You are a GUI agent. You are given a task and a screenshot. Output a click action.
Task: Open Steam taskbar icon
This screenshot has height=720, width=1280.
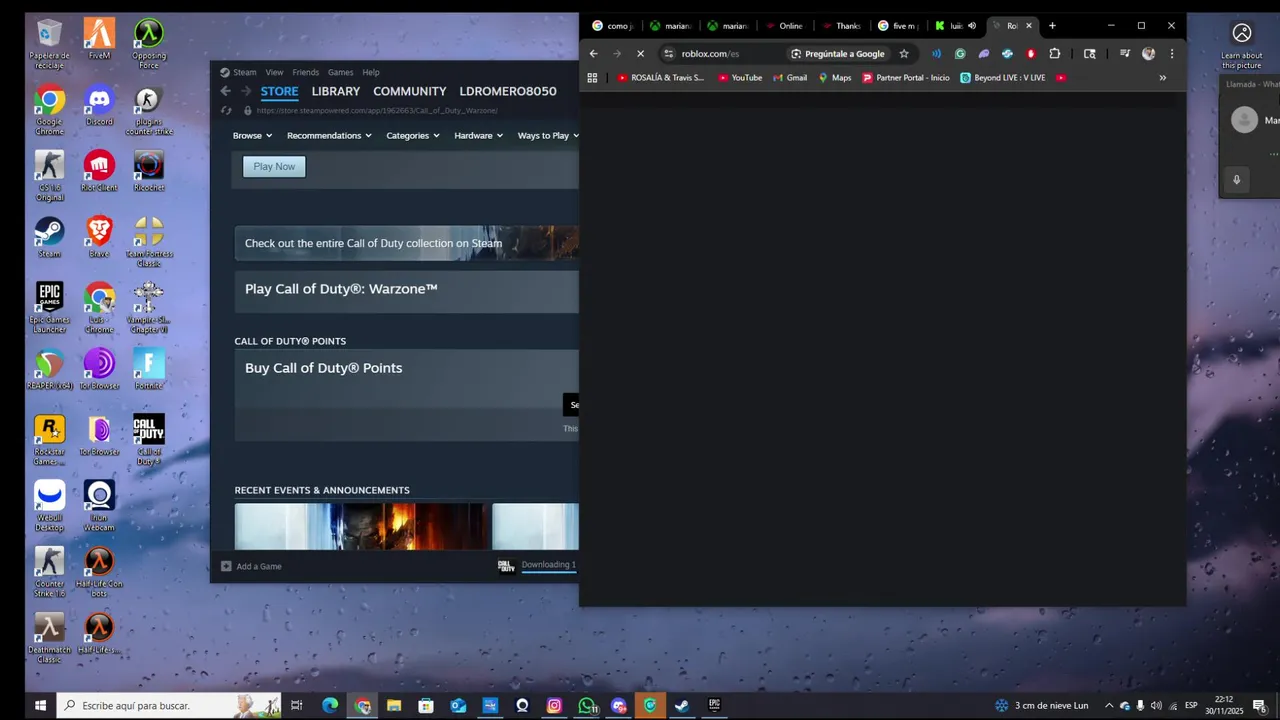pyautogui.click(x=682, y=706)
